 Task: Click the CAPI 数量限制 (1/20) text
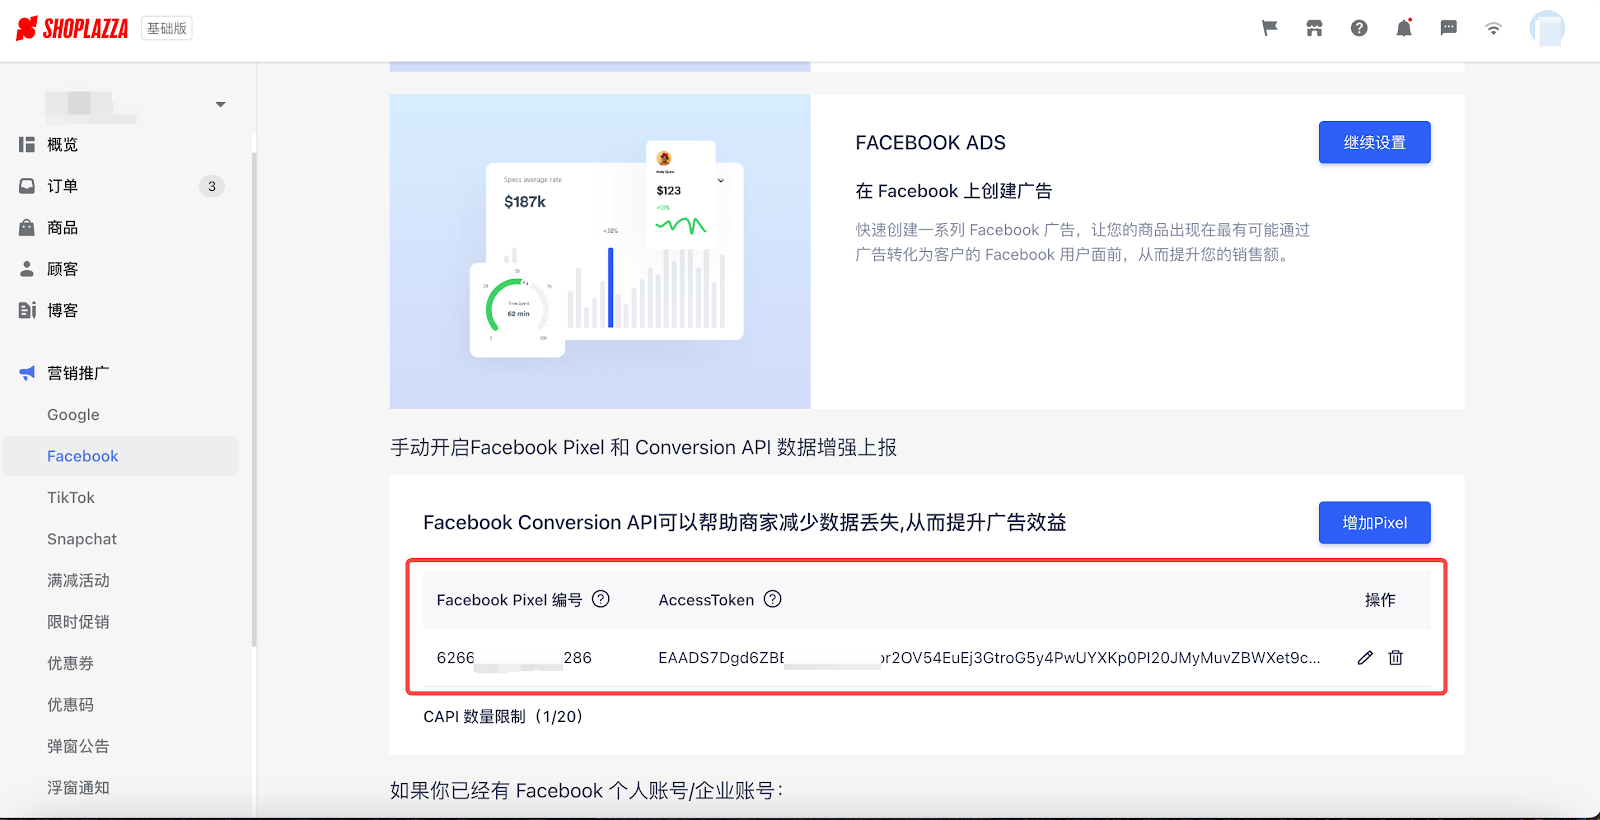click(x=503, y=716)
